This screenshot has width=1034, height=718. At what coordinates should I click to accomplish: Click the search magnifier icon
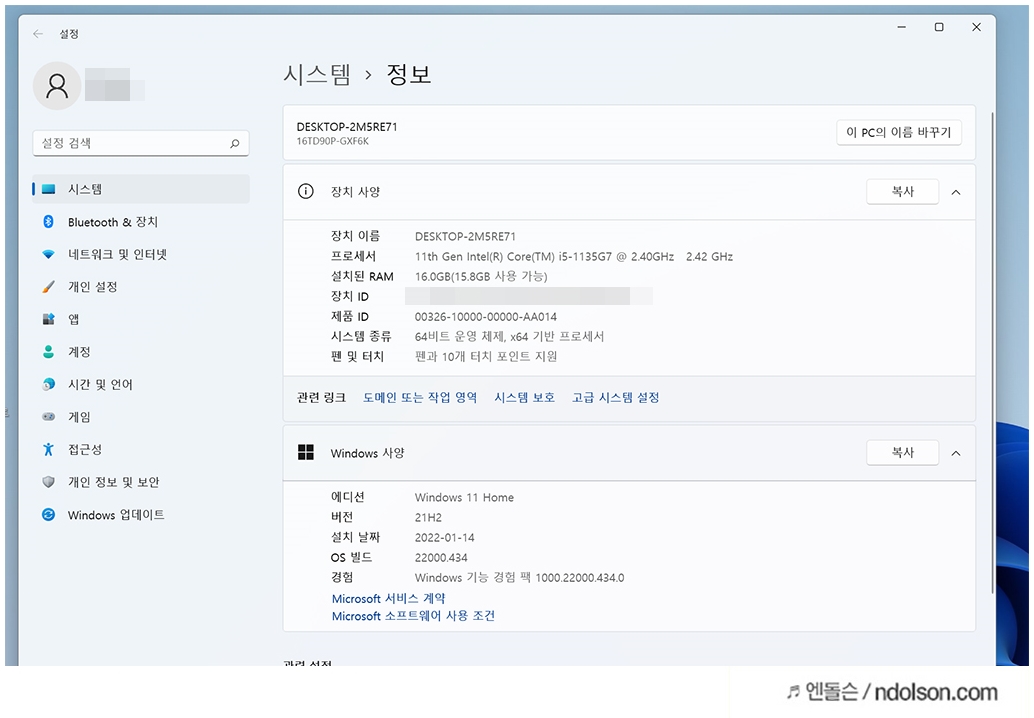[x=234, y=143]
